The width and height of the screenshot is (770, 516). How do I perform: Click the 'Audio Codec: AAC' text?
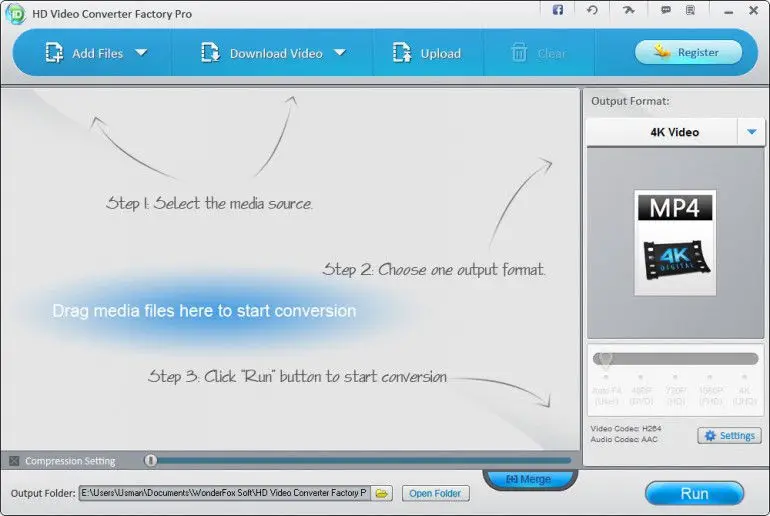click(624, 439)
